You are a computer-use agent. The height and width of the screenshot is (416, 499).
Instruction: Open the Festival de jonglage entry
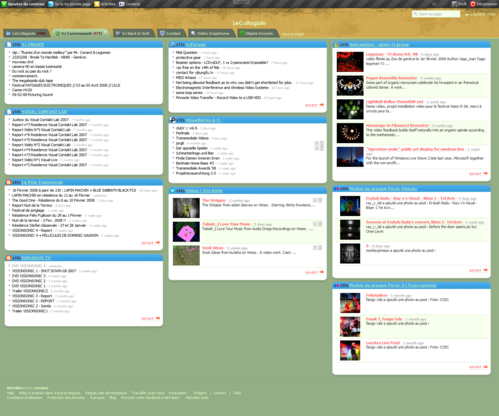(28, 210)
